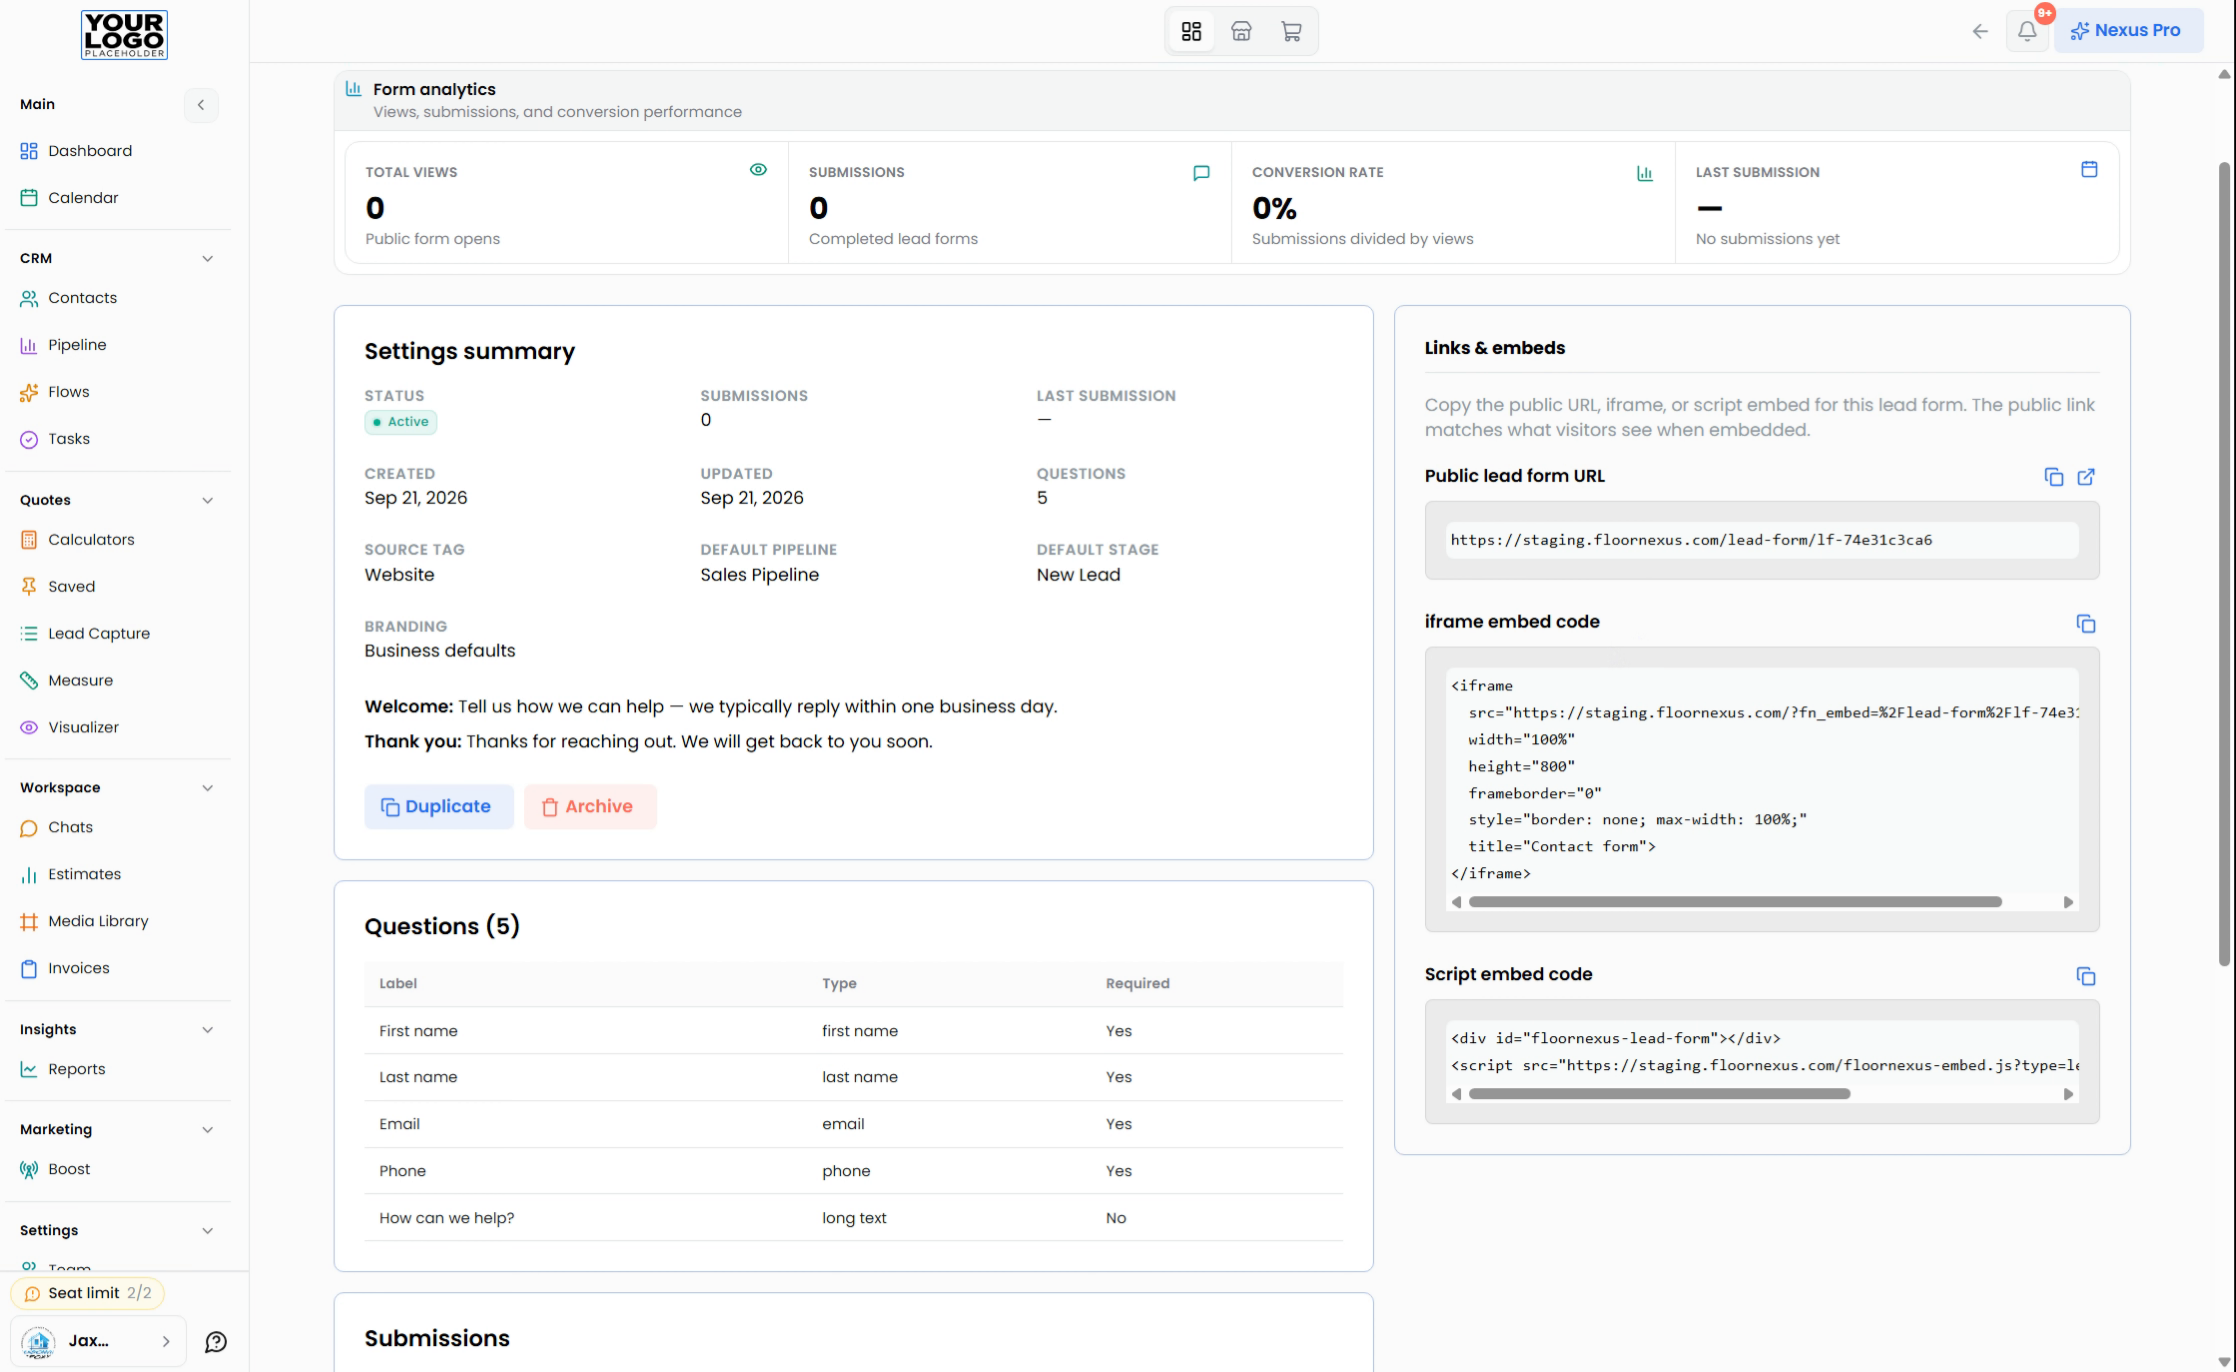Collapse the Quotes section
Screen dimensions: 2236x1372
[207, 501]
